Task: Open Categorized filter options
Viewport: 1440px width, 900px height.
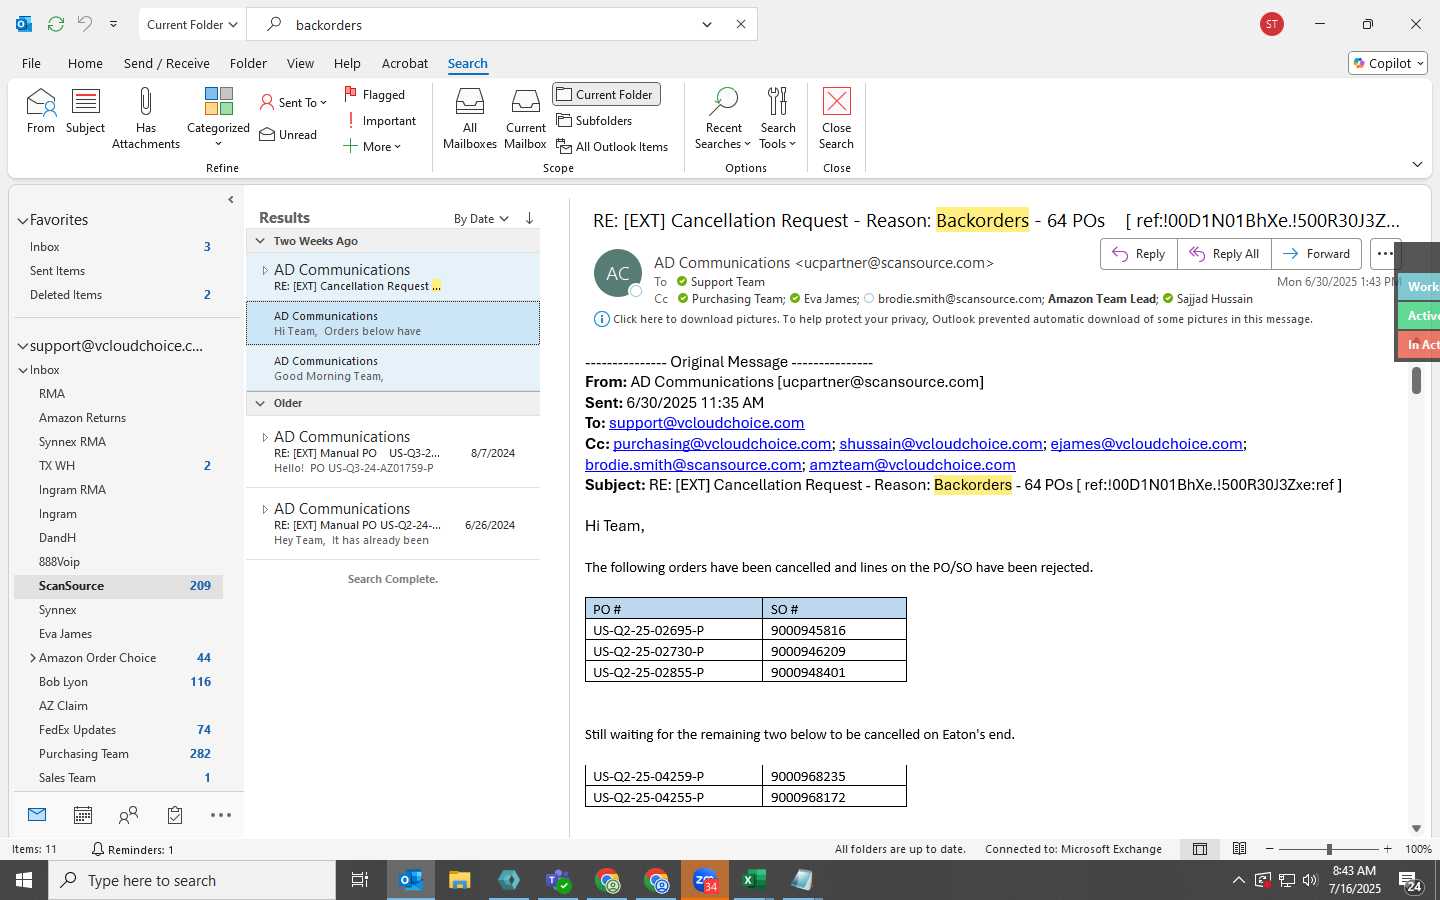Action: click(218, 118)
